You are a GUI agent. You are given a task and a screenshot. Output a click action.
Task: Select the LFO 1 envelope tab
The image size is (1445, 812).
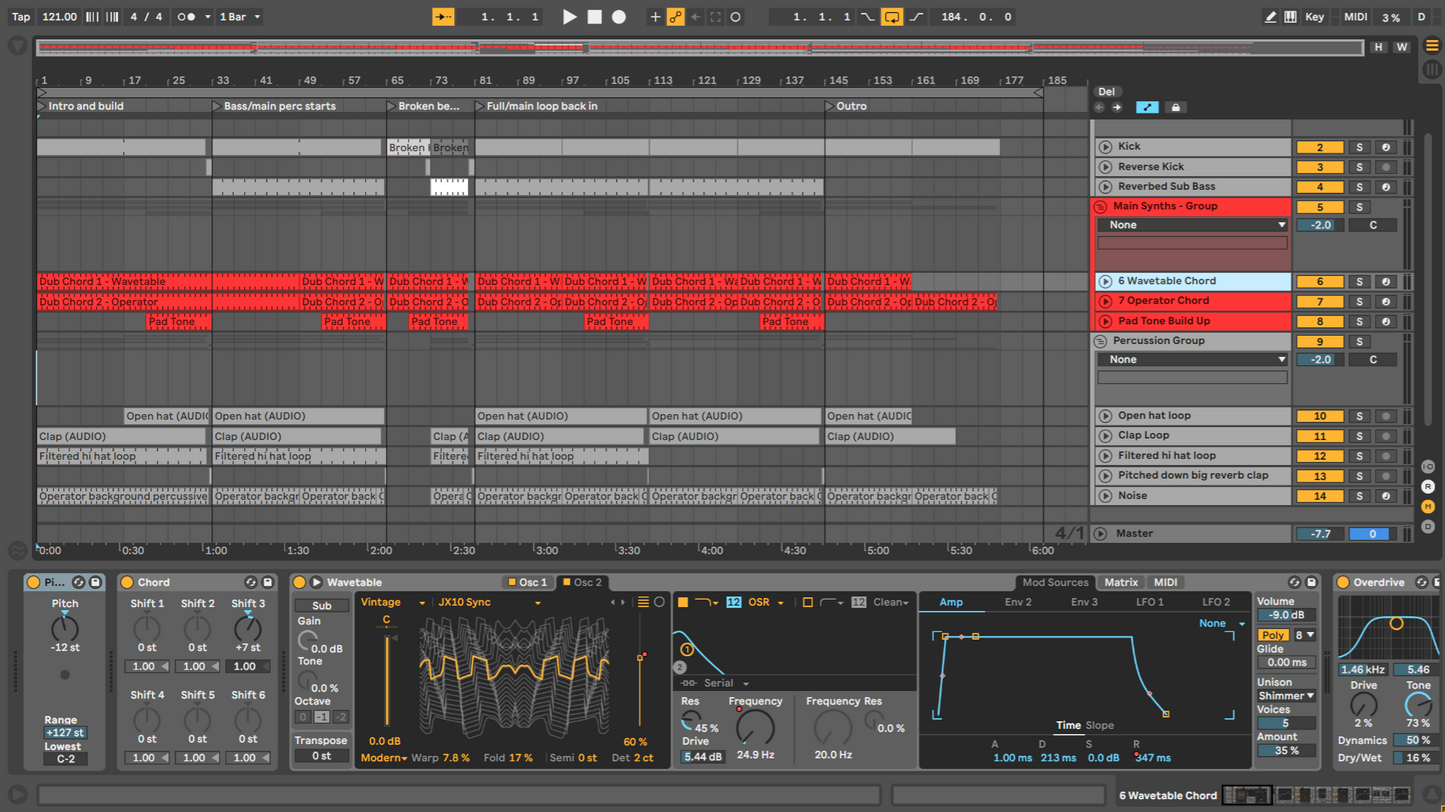1149,602
